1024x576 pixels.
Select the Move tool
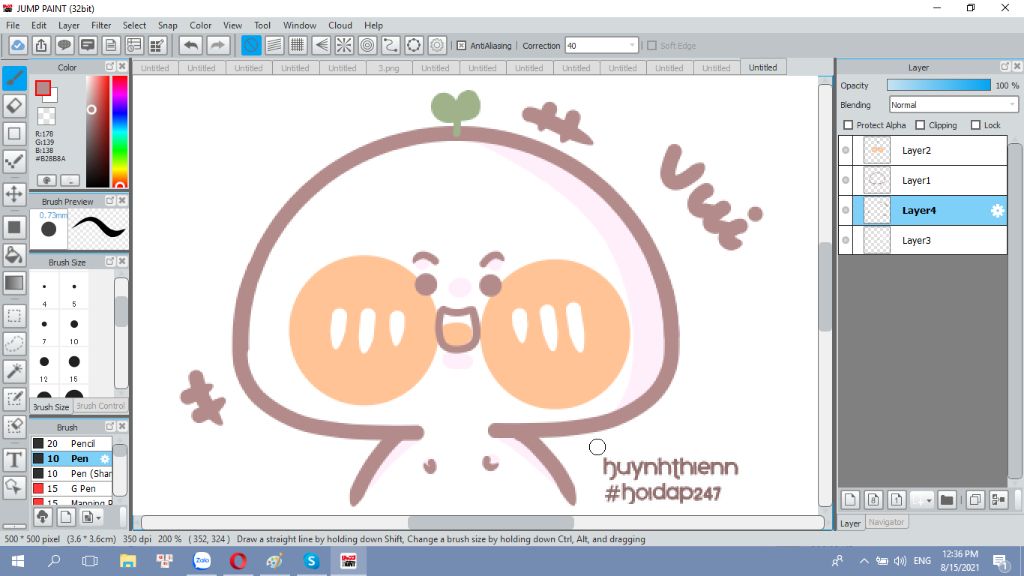(x=14, y=194)
